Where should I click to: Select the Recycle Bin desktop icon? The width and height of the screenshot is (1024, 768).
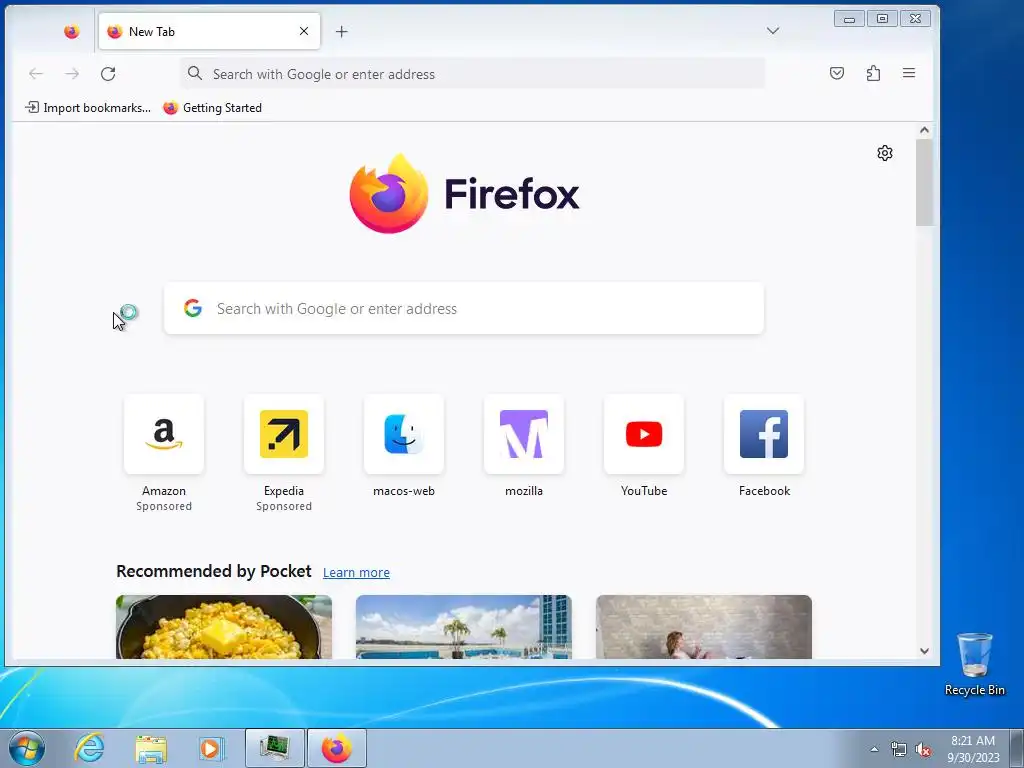(974, 664)
